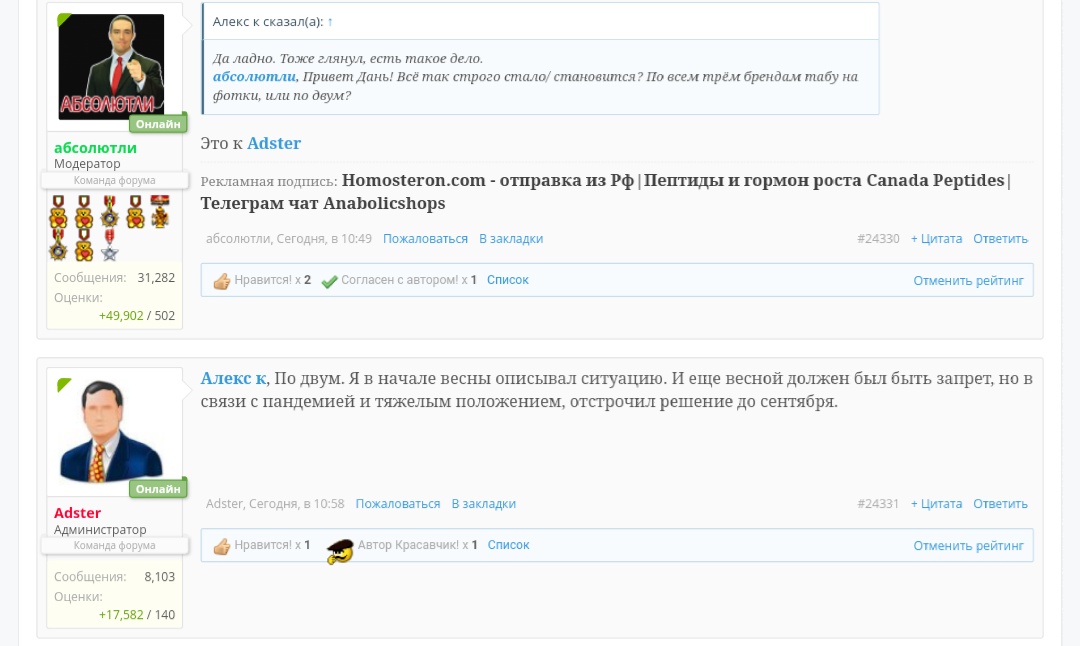This screenshot has width=1080, height=646.
Task: Bookmark Adster's post with В закладки
Action: (483, 504)
